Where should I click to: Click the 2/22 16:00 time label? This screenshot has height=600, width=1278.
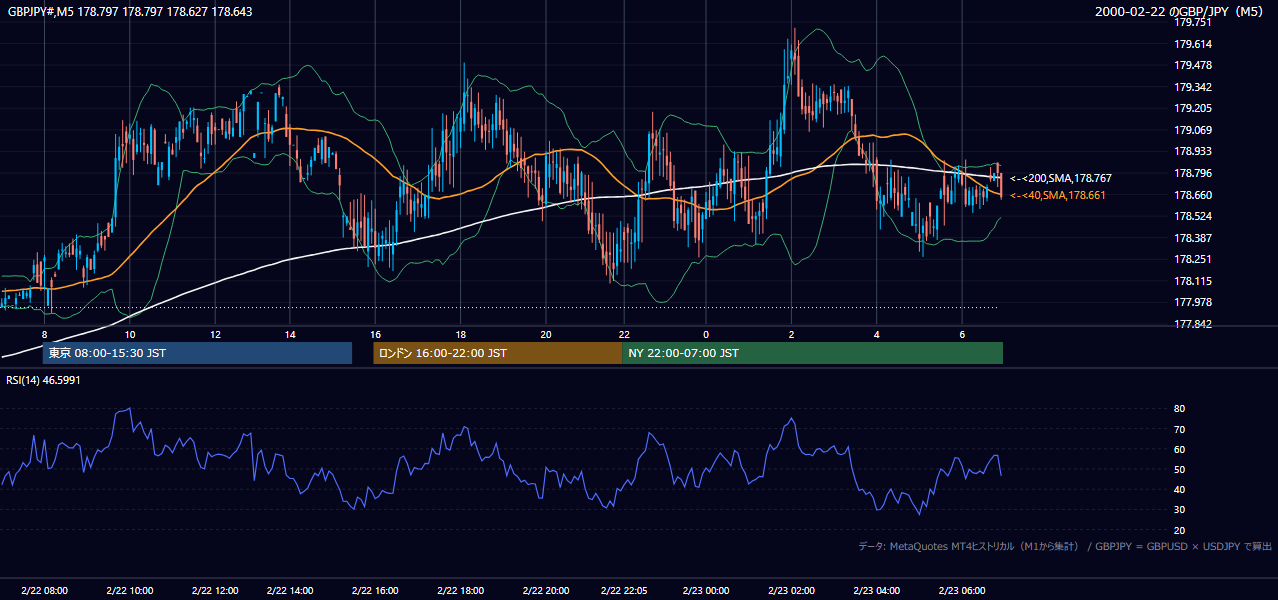[375, 591]
